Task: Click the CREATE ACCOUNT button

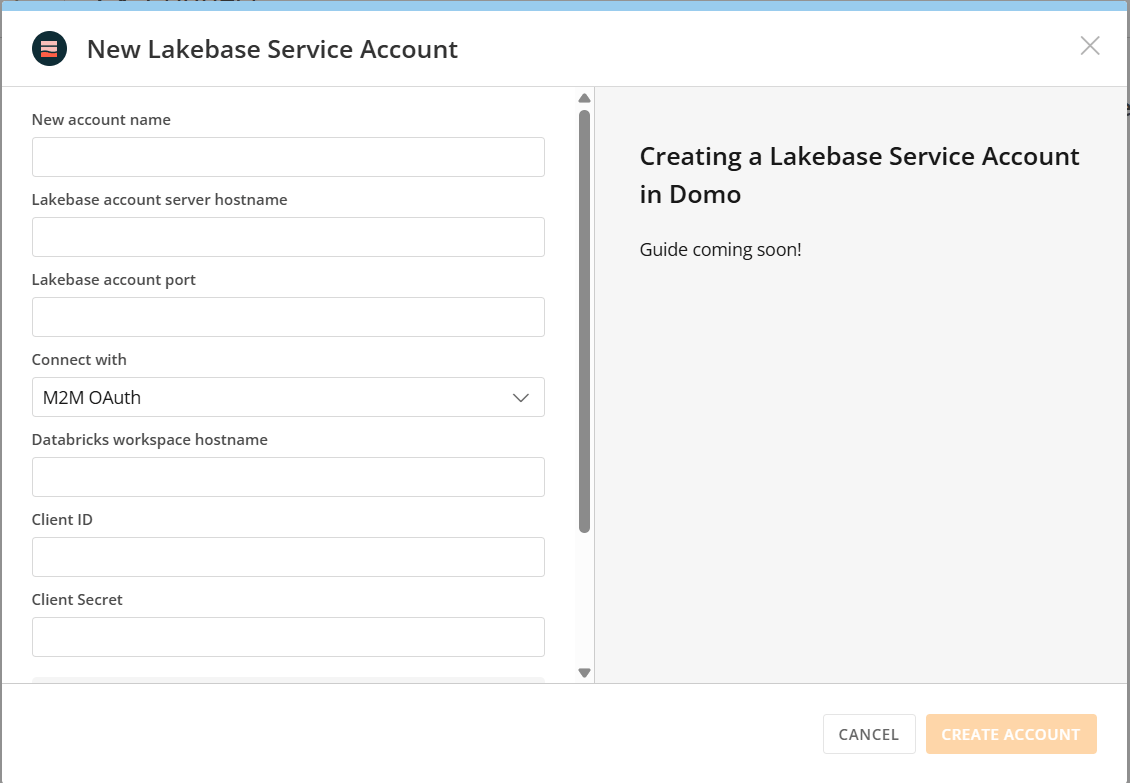Action: 1011,734
